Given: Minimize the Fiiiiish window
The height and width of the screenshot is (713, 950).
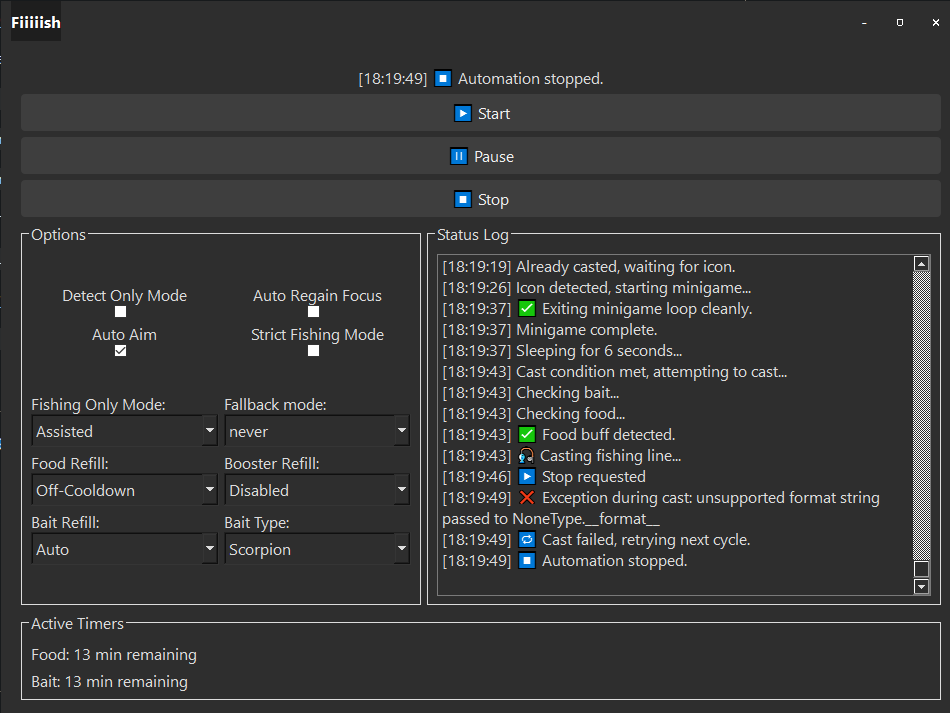Looking at the screenshot, I should [864, 22].
